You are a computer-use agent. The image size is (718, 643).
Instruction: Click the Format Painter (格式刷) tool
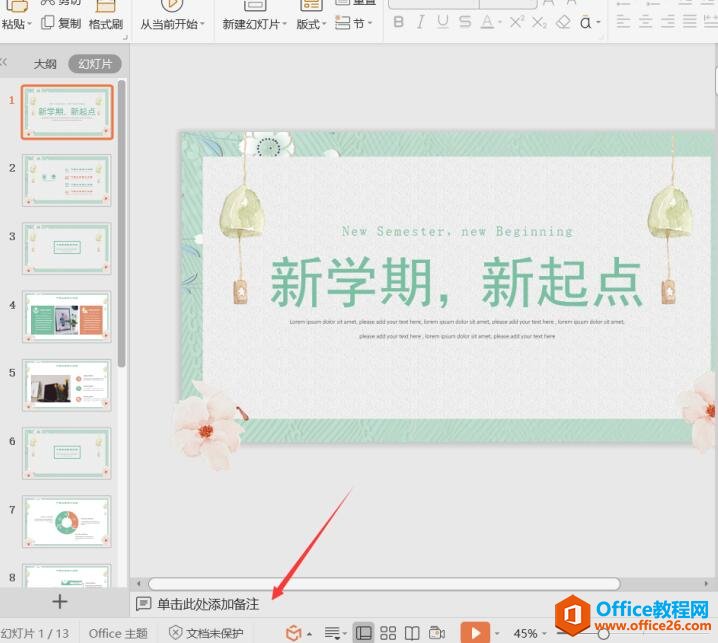click(x=105, y=23)
